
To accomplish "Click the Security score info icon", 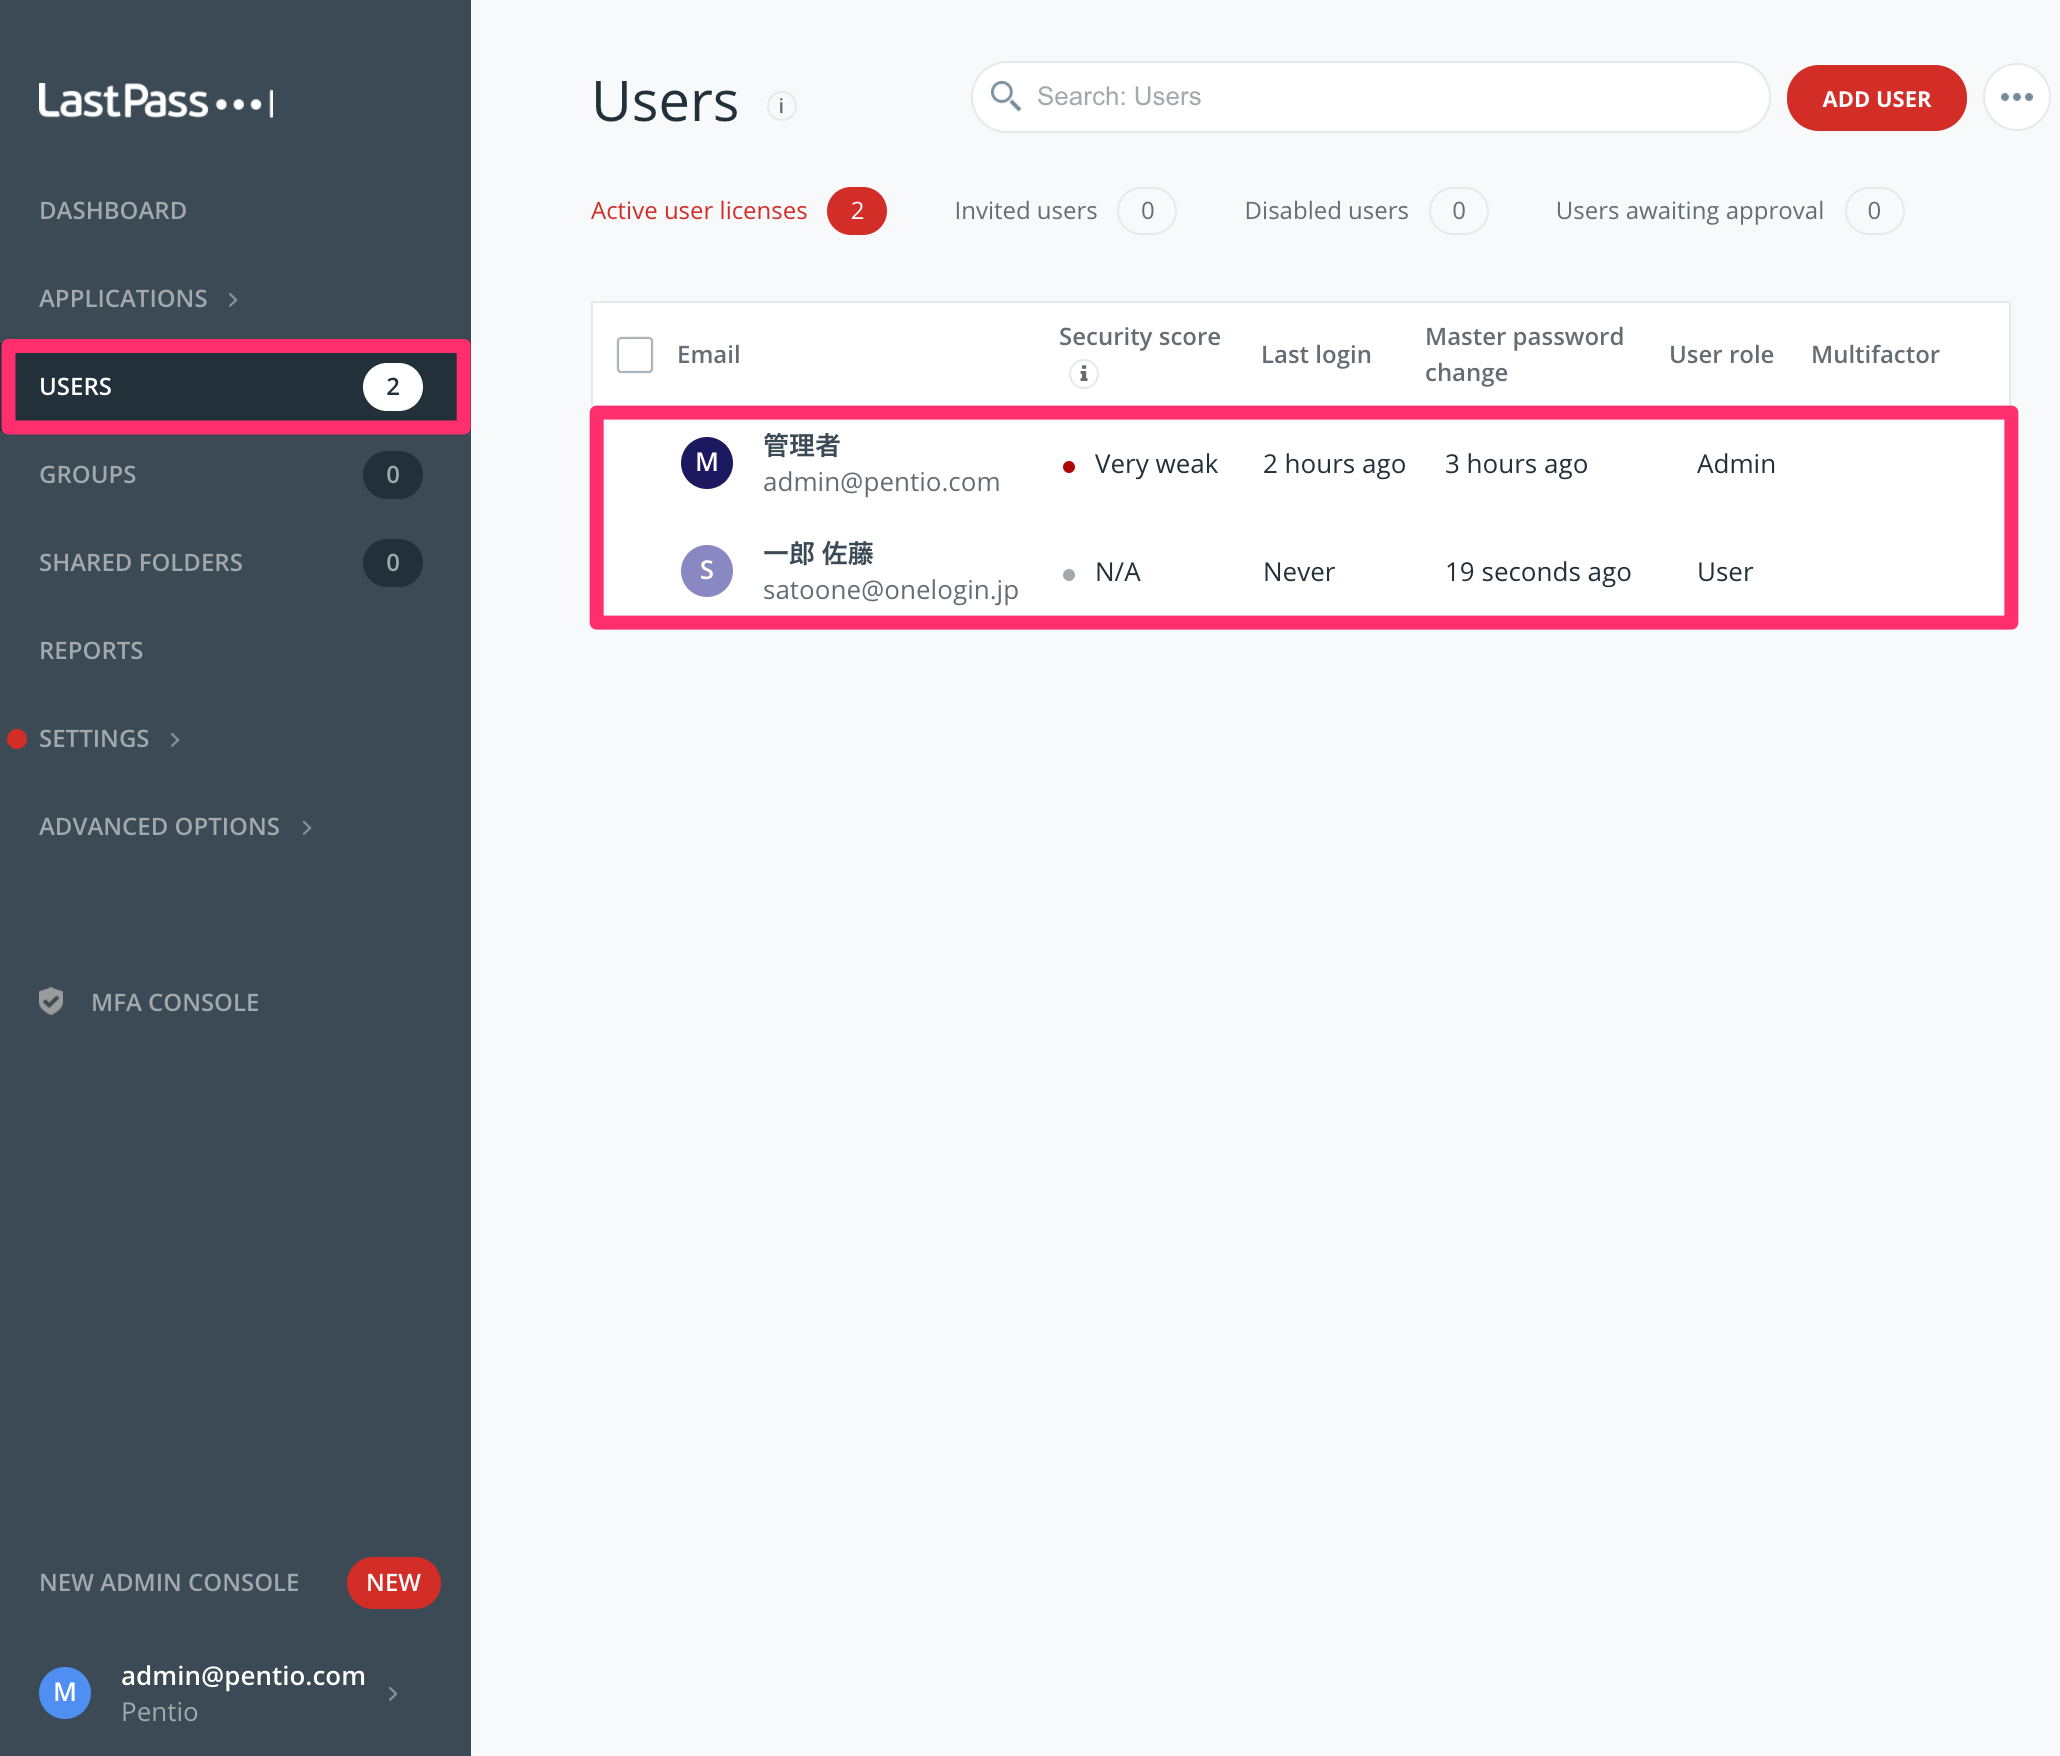I will tap(1083, 374).
